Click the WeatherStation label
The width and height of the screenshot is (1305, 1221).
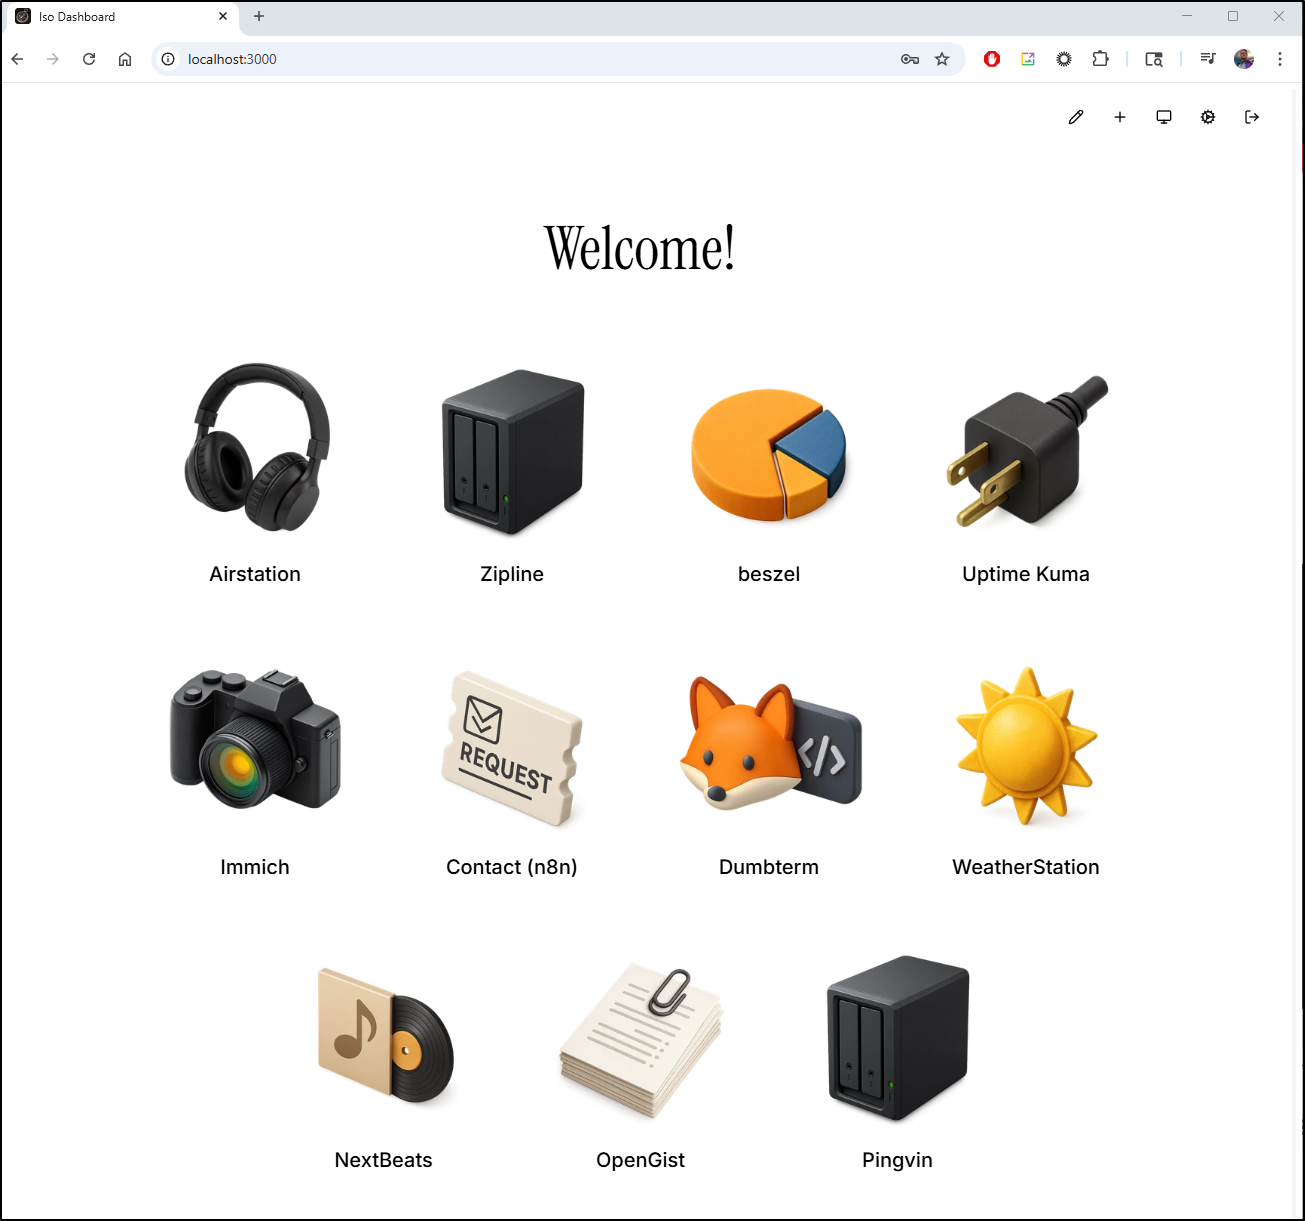(1026, 867)
